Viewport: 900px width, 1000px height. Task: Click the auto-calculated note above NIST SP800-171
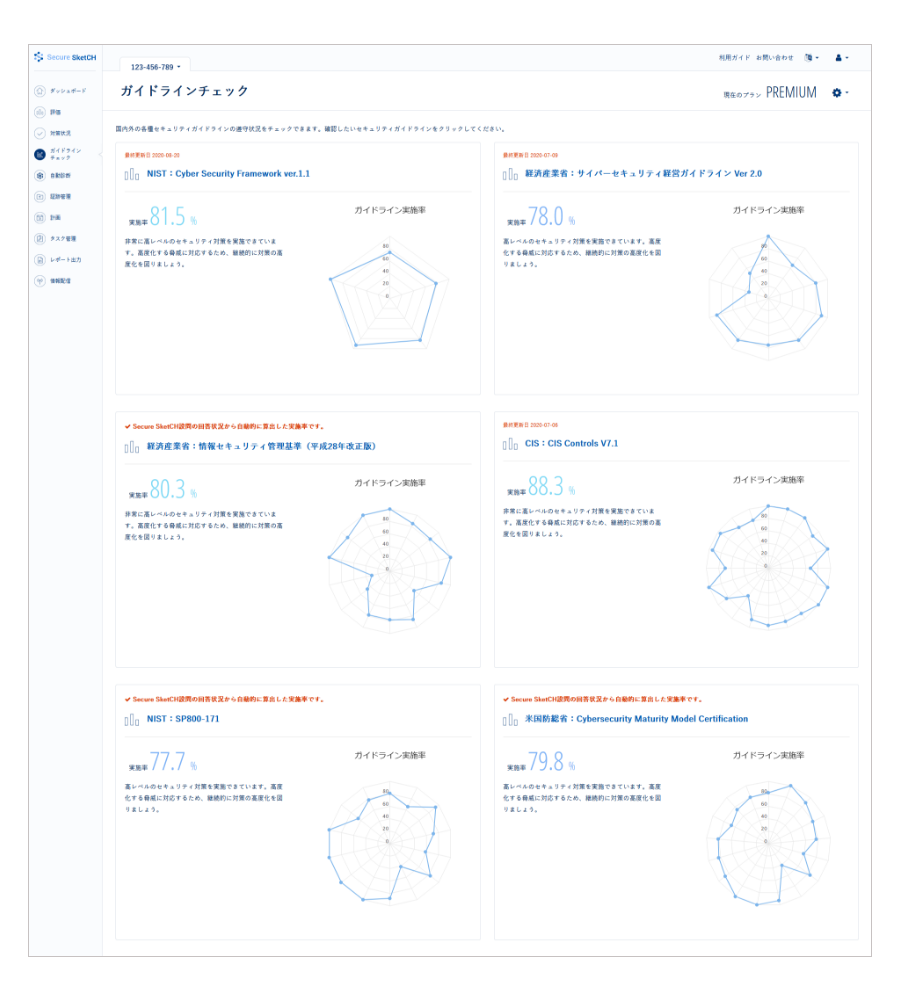click(x=225, y=700)
